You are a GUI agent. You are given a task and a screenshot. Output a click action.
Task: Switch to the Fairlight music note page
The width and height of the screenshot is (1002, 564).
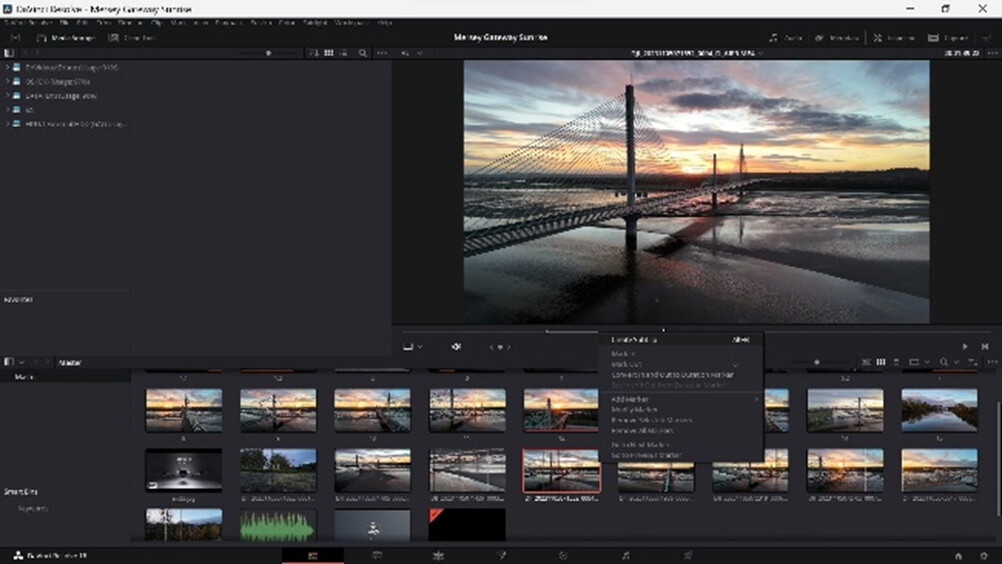click(x=626, y=555)
